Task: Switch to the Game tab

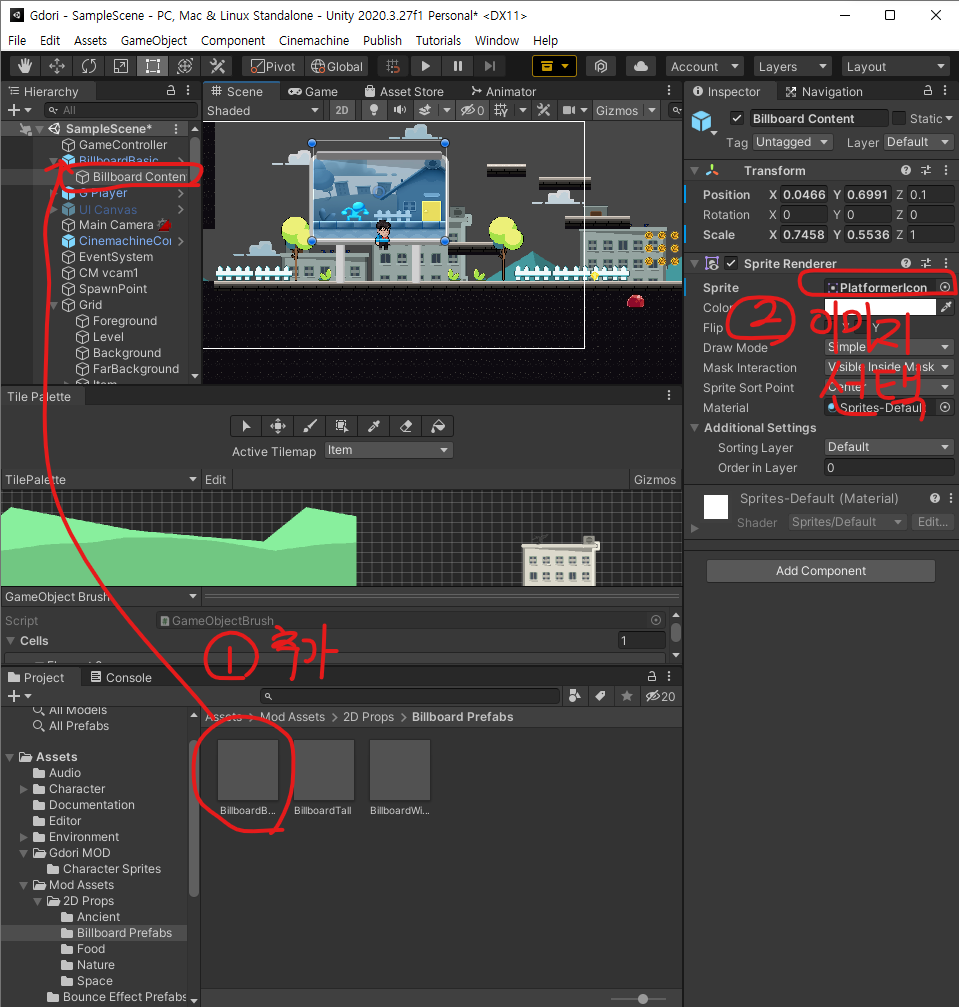Action: pos(313,91)
